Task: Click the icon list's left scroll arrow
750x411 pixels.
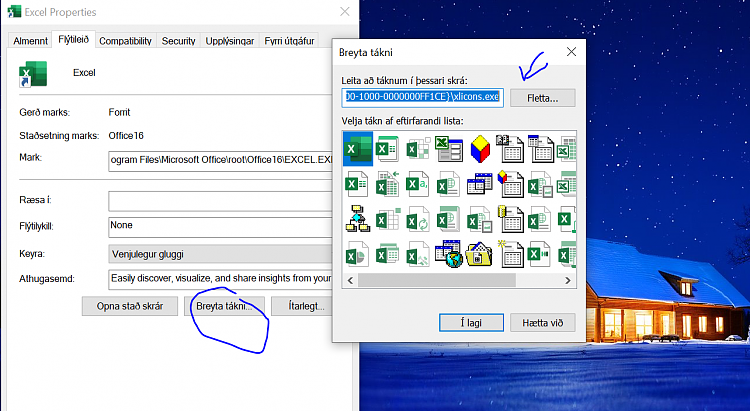Action: click(351, 280)
